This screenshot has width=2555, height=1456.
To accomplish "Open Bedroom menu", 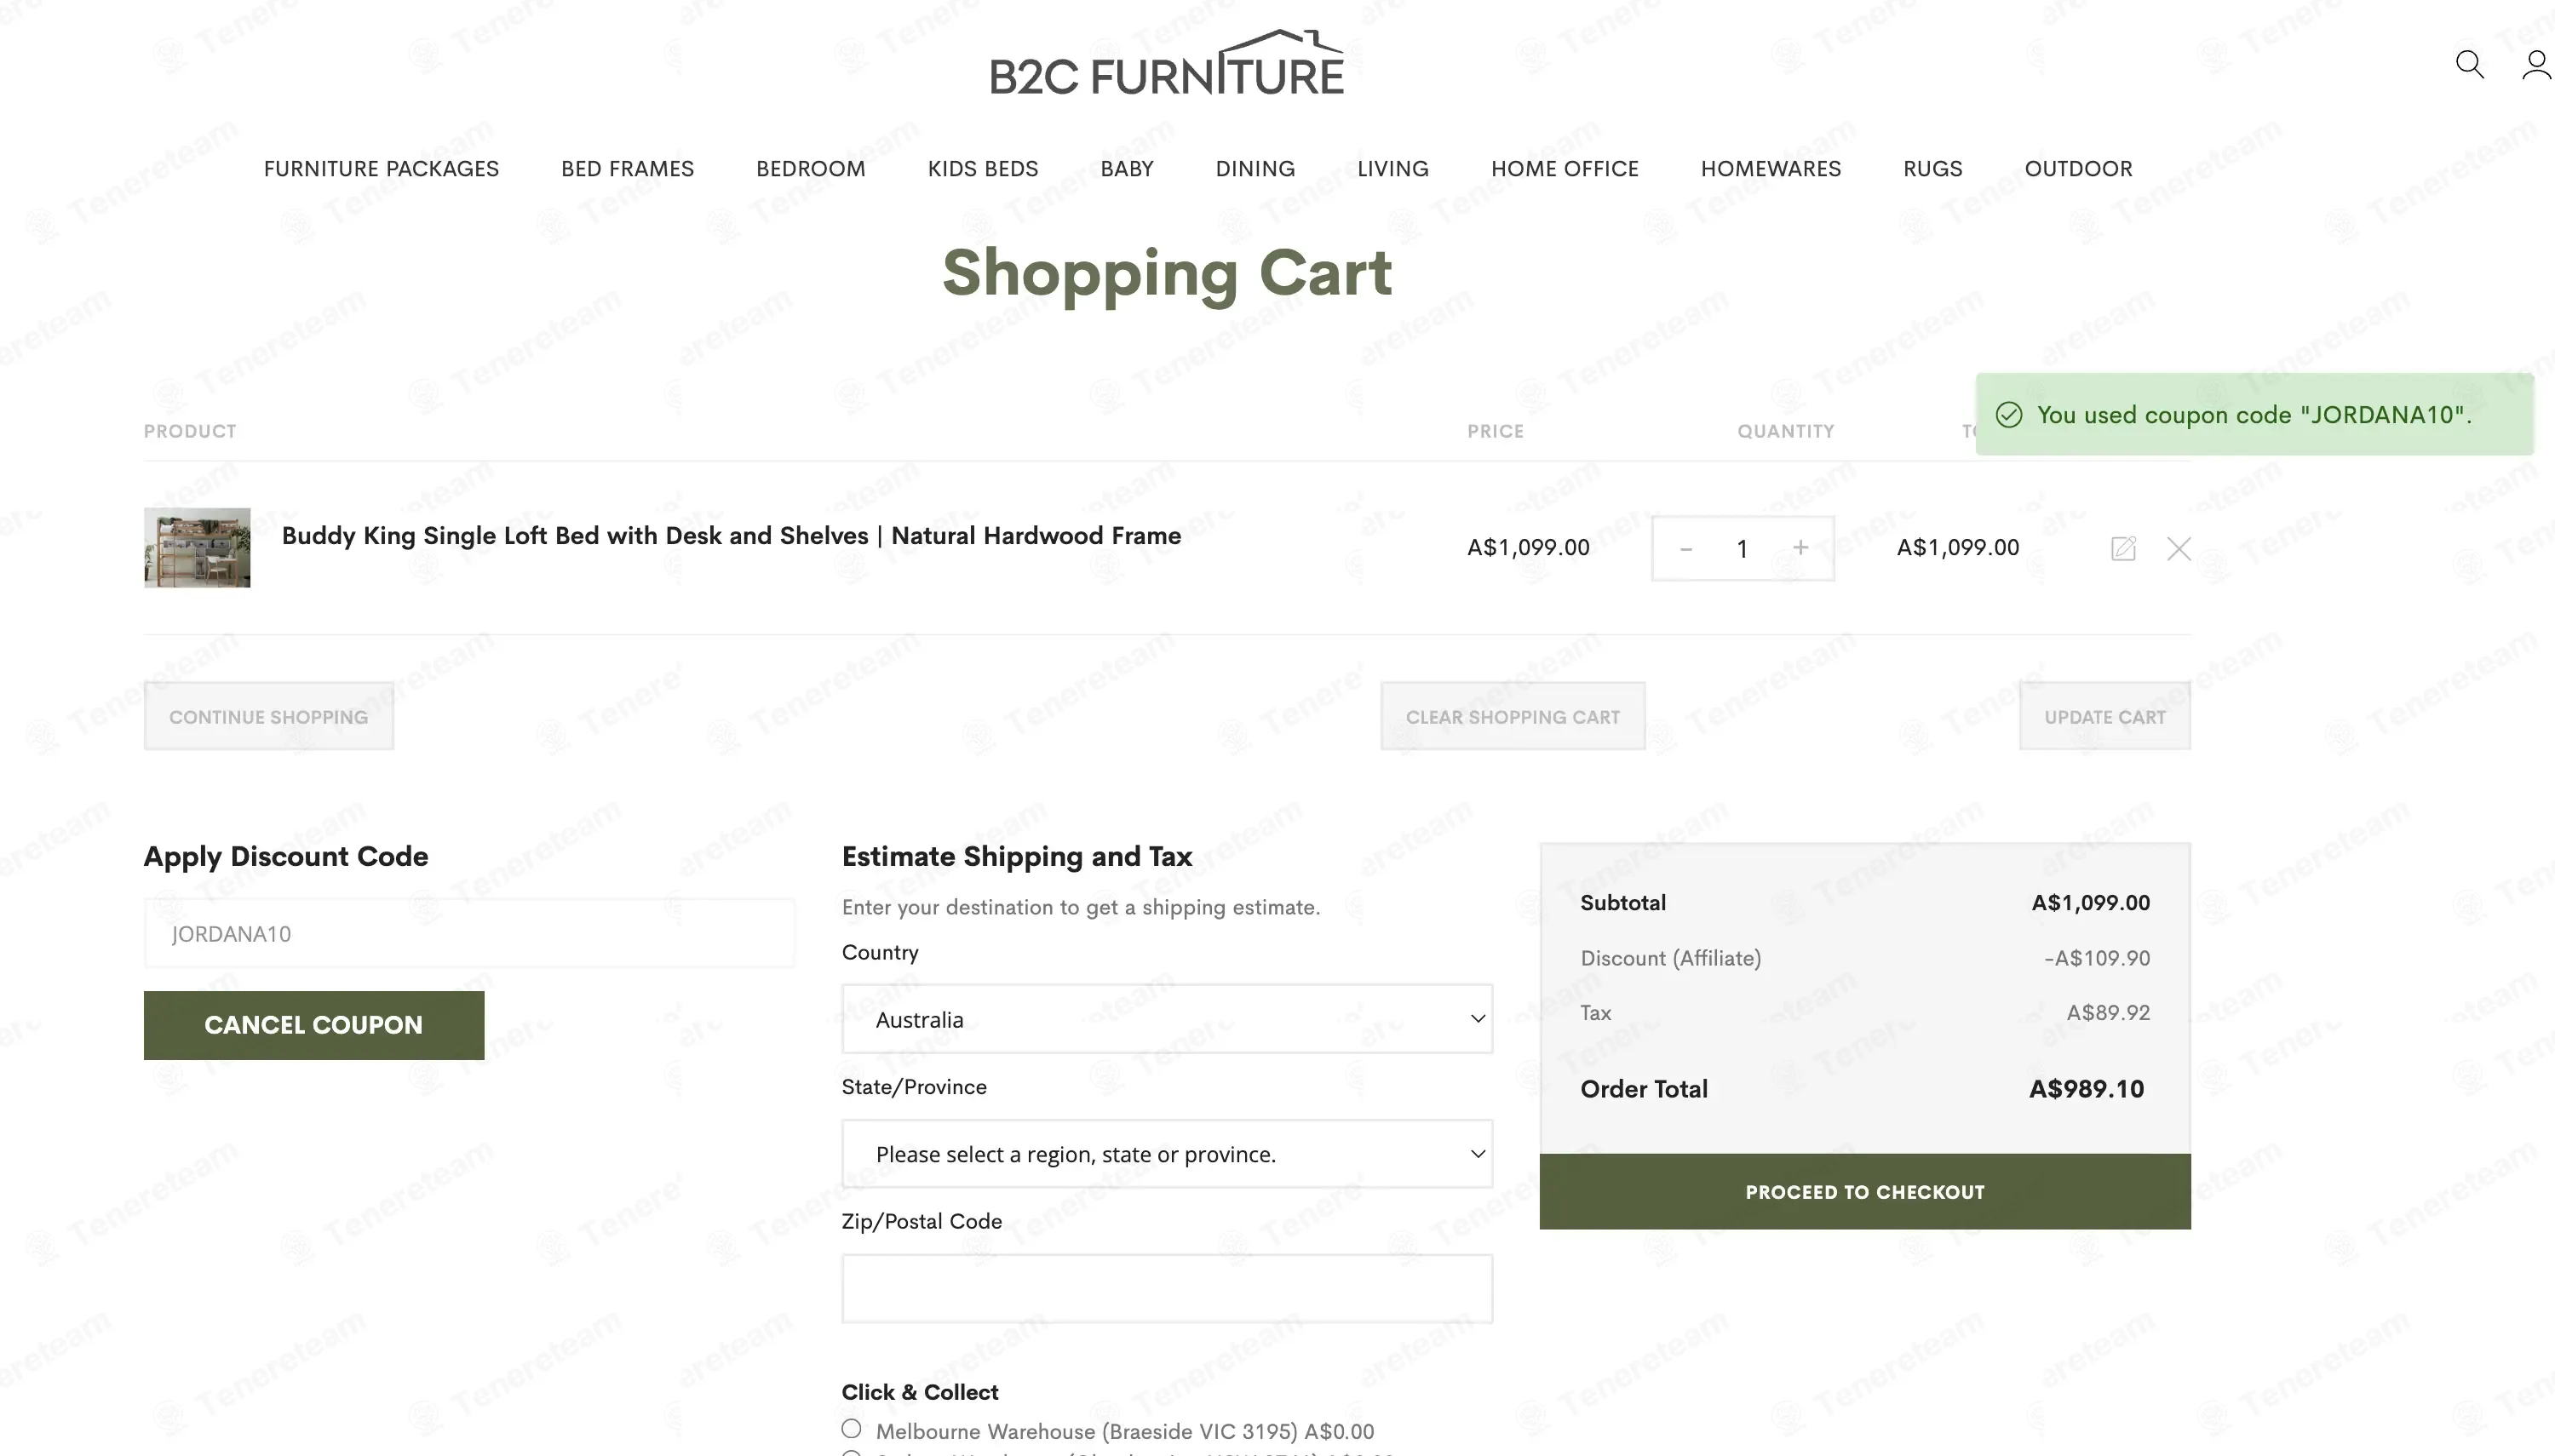I will [810, 169].
